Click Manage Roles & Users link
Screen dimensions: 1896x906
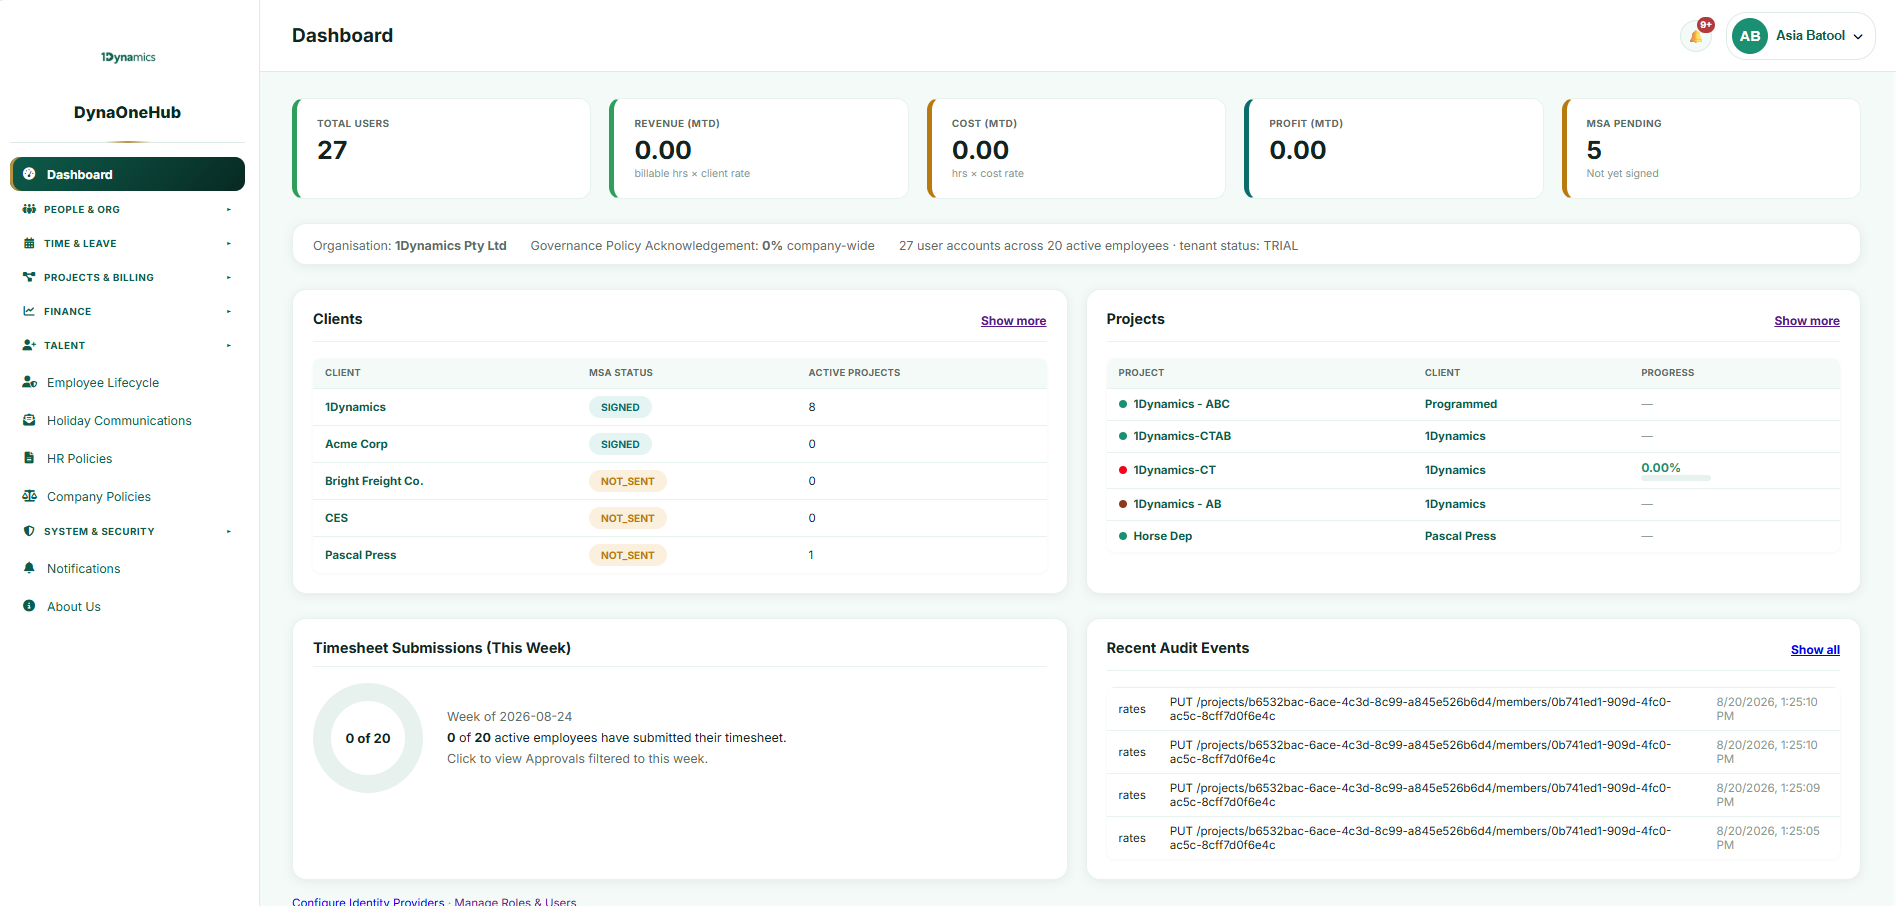515,901
